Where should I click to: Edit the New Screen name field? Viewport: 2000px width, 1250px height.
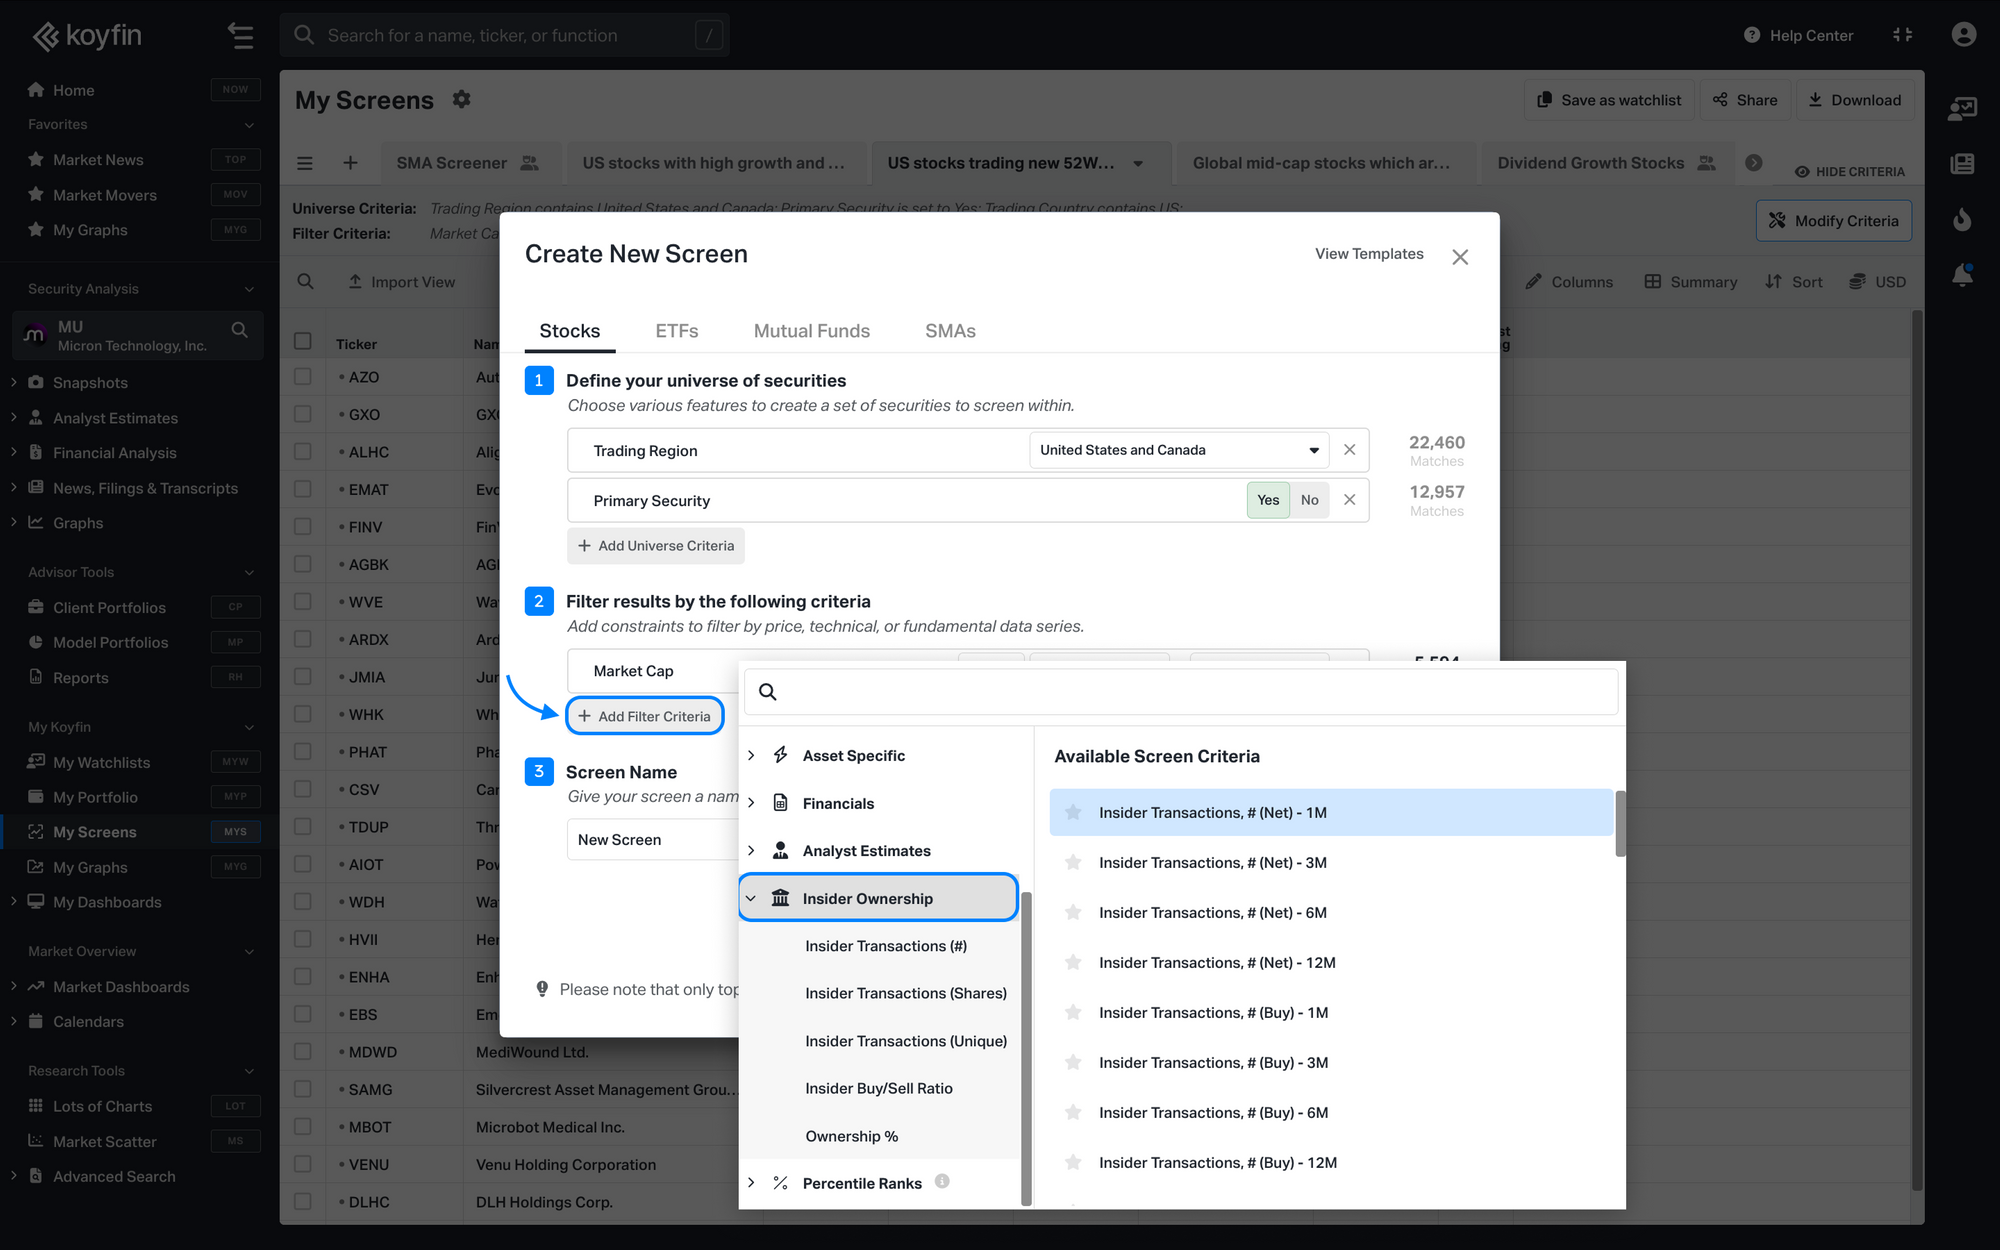click(654, 840)
